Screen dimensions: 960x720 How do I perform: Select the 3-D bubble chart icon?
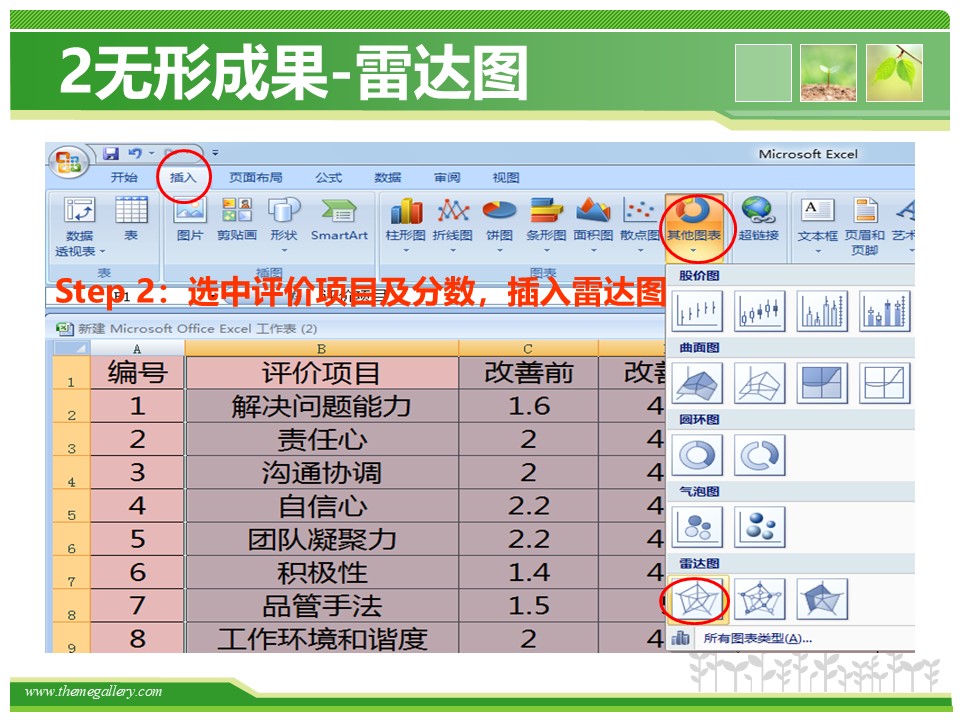point(760,527)
